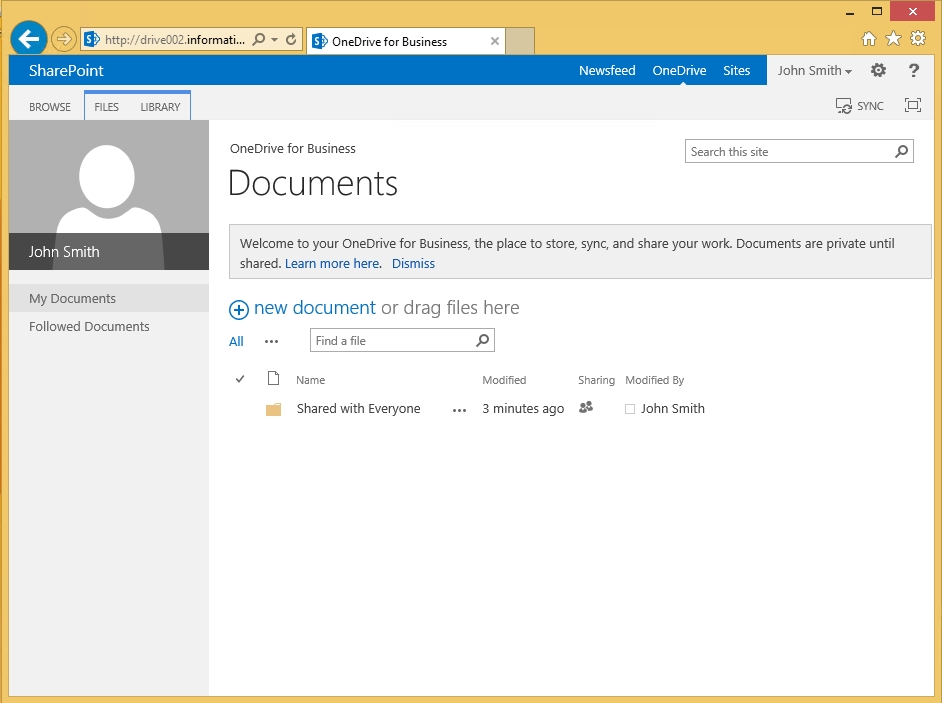Viewport: 942px width, 703px height.
Task: Sort the list by Name column
Action: (x=311, y=380)
